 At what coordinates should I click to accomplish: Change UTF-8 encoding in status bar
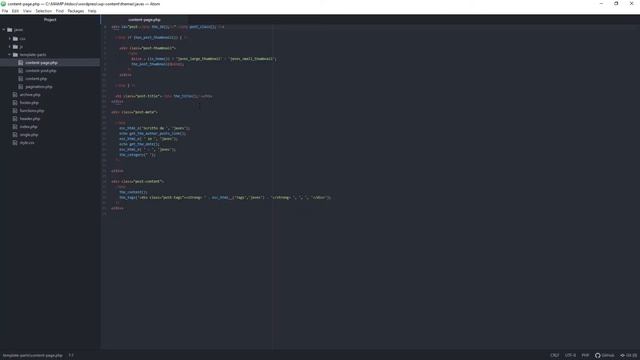[570, 355]
